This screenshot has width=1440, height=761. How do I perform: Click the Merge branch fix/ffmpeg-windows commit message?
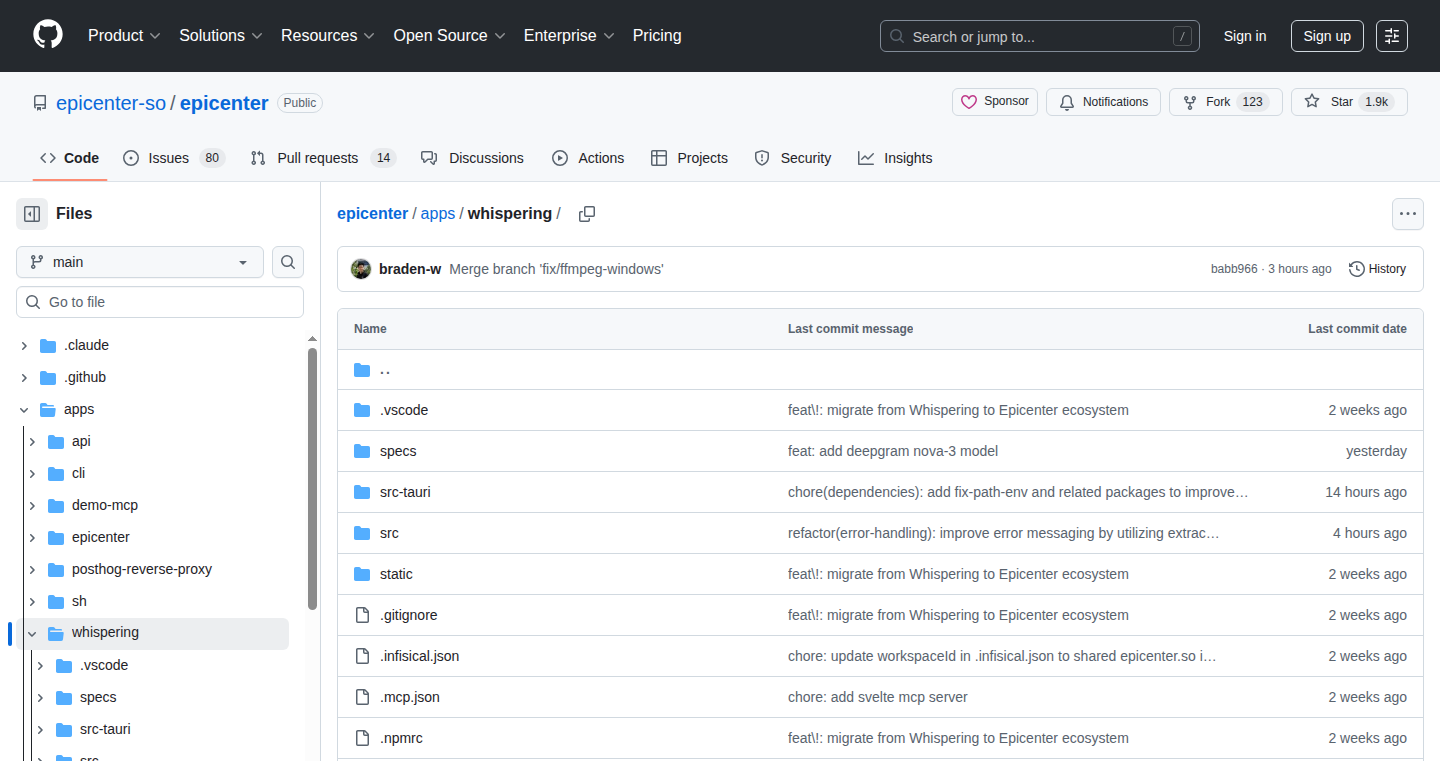(x=556, y=269)
